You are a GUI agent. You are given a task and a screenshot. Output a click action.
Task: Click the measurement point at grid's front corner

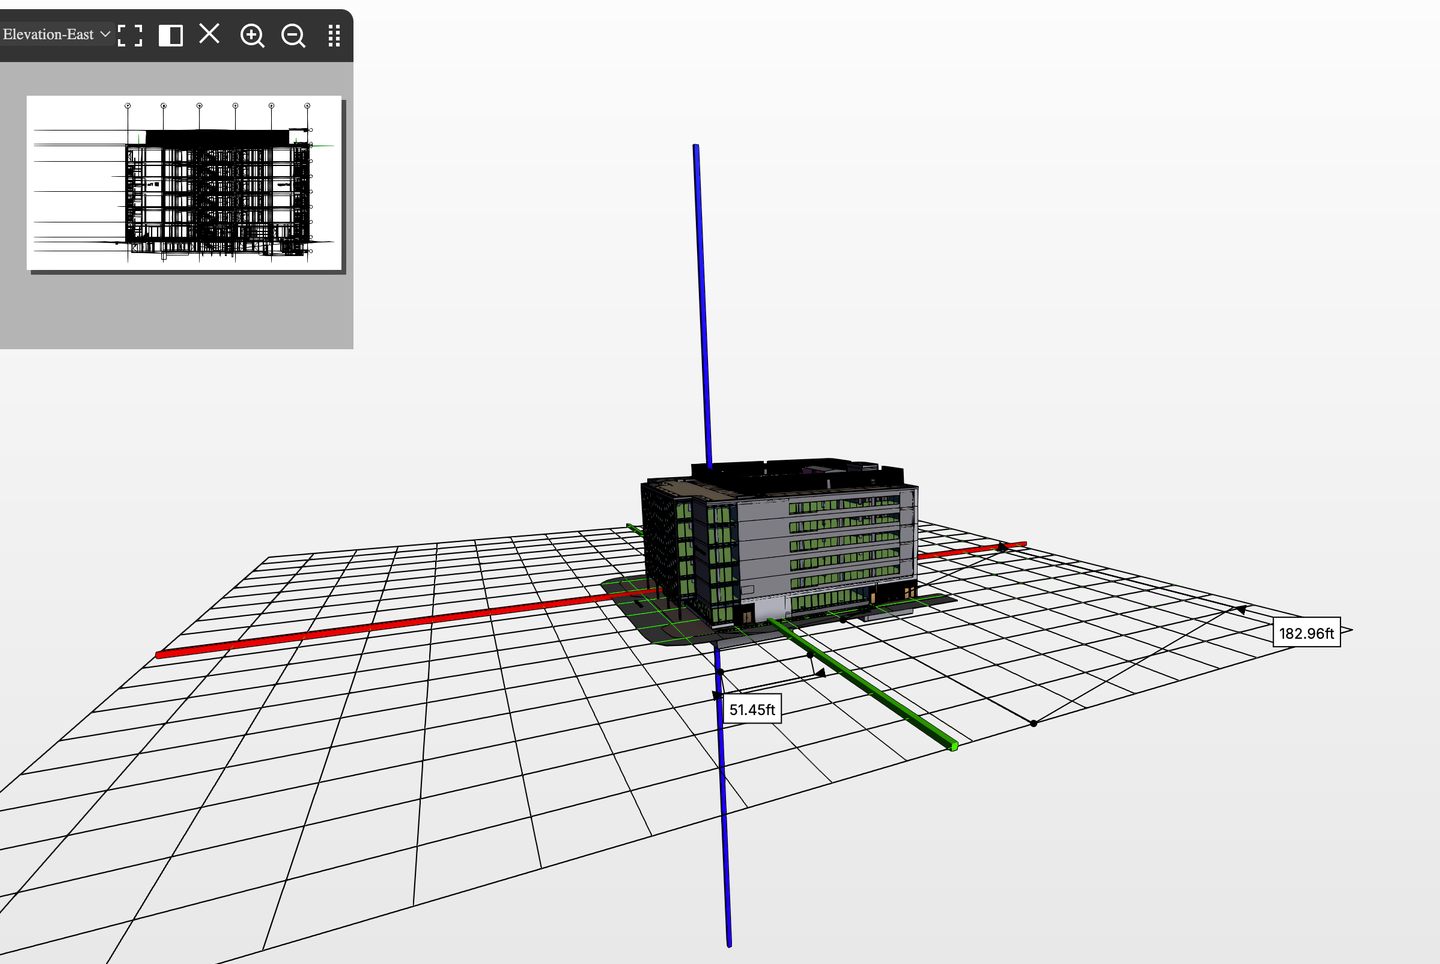pos(1034,722)
